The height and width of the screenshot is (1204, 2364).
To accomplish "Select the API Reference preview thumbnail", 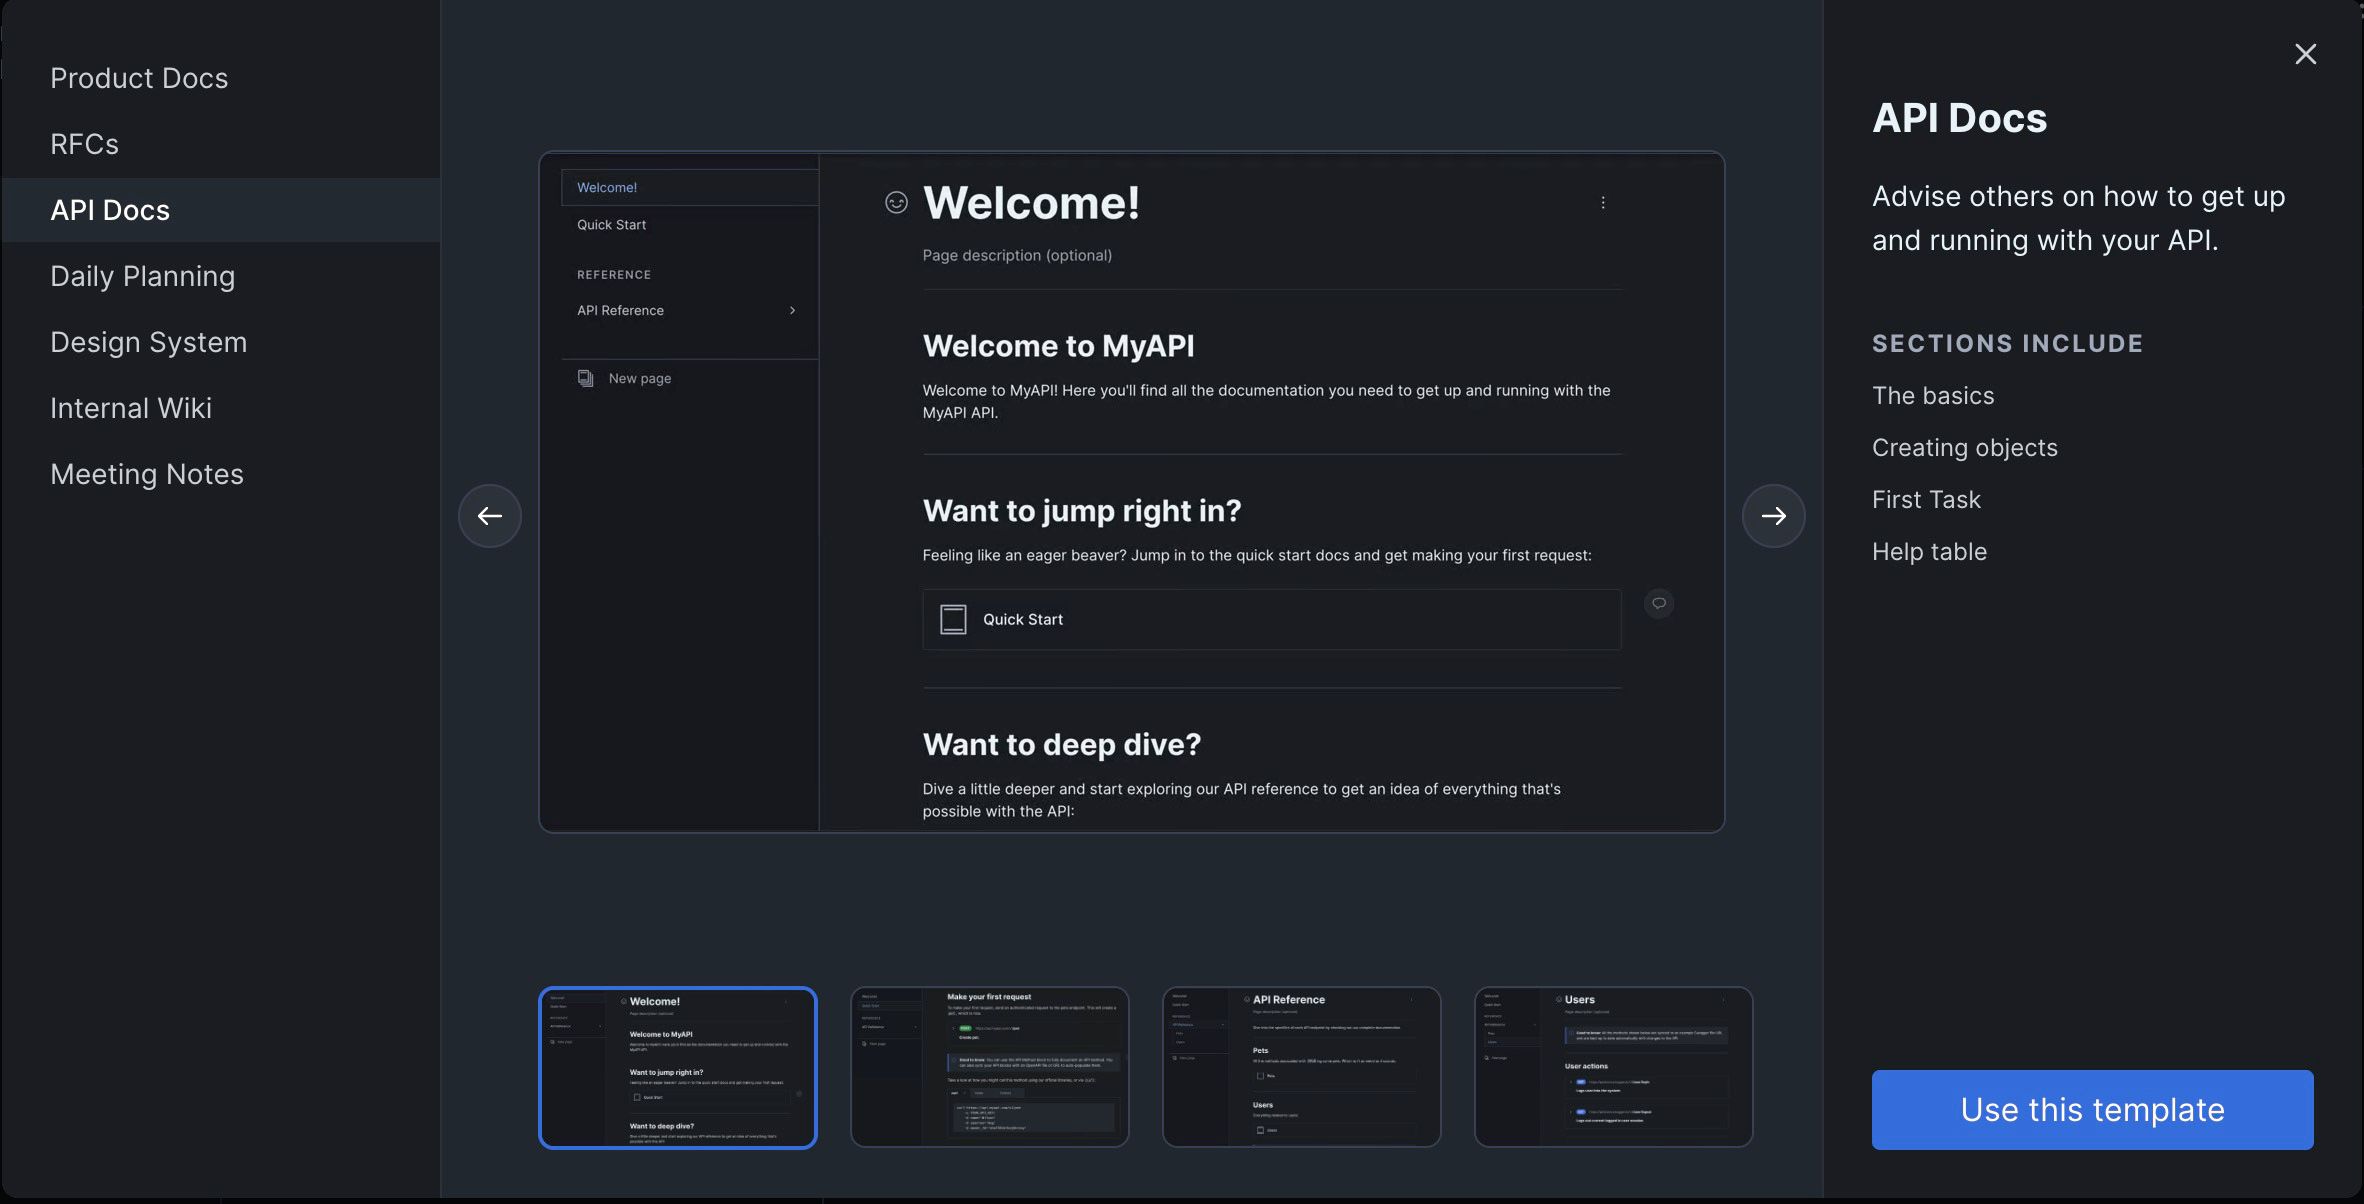I will [x=1301, y=1067].
